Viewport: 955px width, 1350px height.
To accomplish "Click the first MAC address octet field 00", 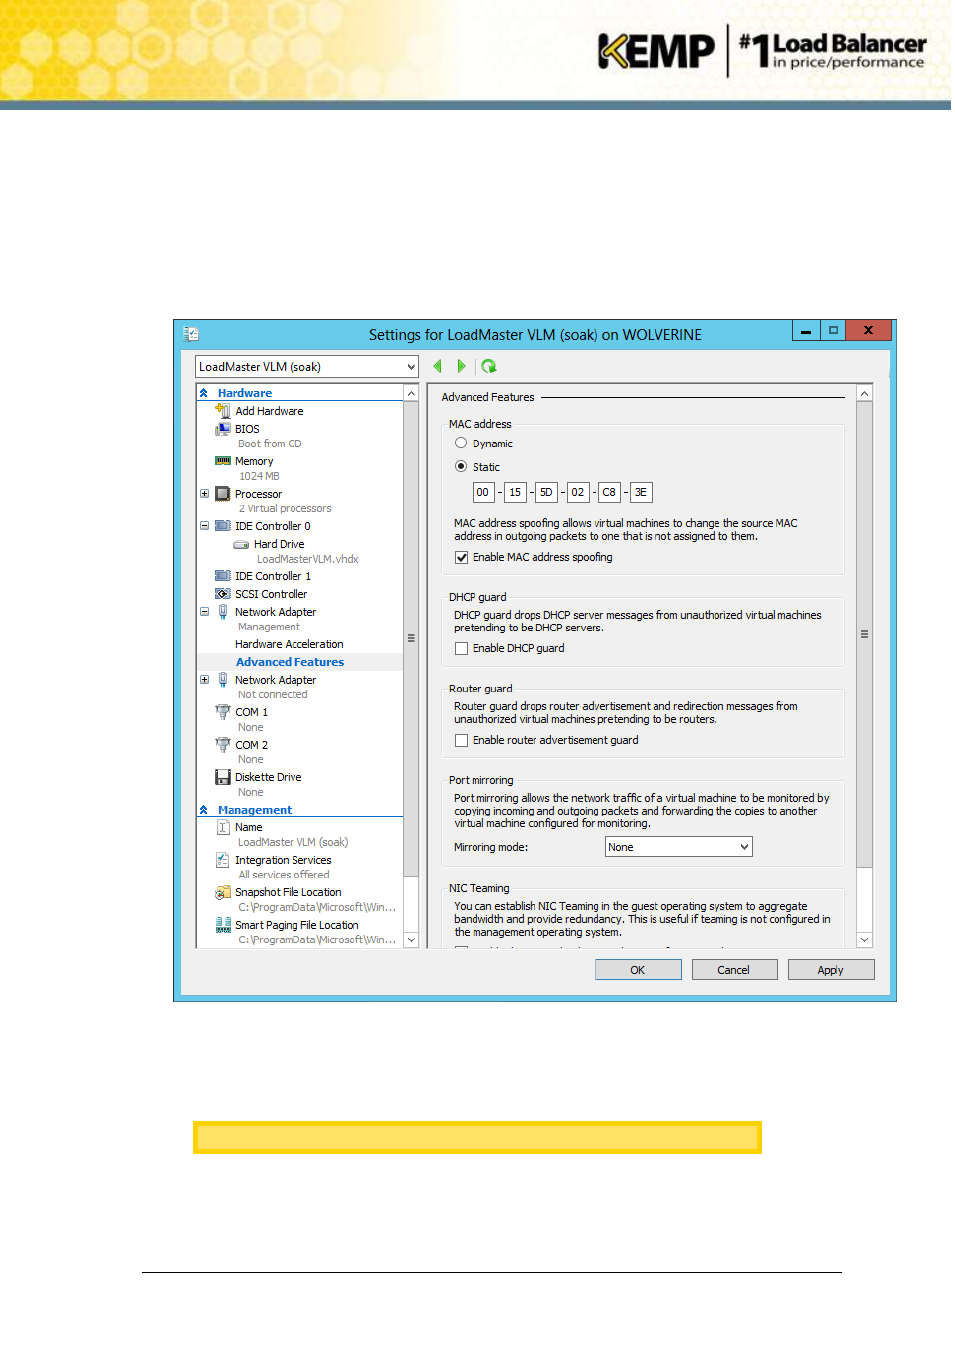I will (483, 492).
